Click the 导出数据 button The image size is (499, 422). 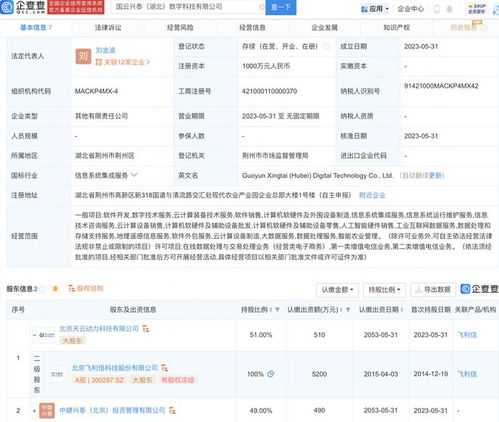point(433,290)
